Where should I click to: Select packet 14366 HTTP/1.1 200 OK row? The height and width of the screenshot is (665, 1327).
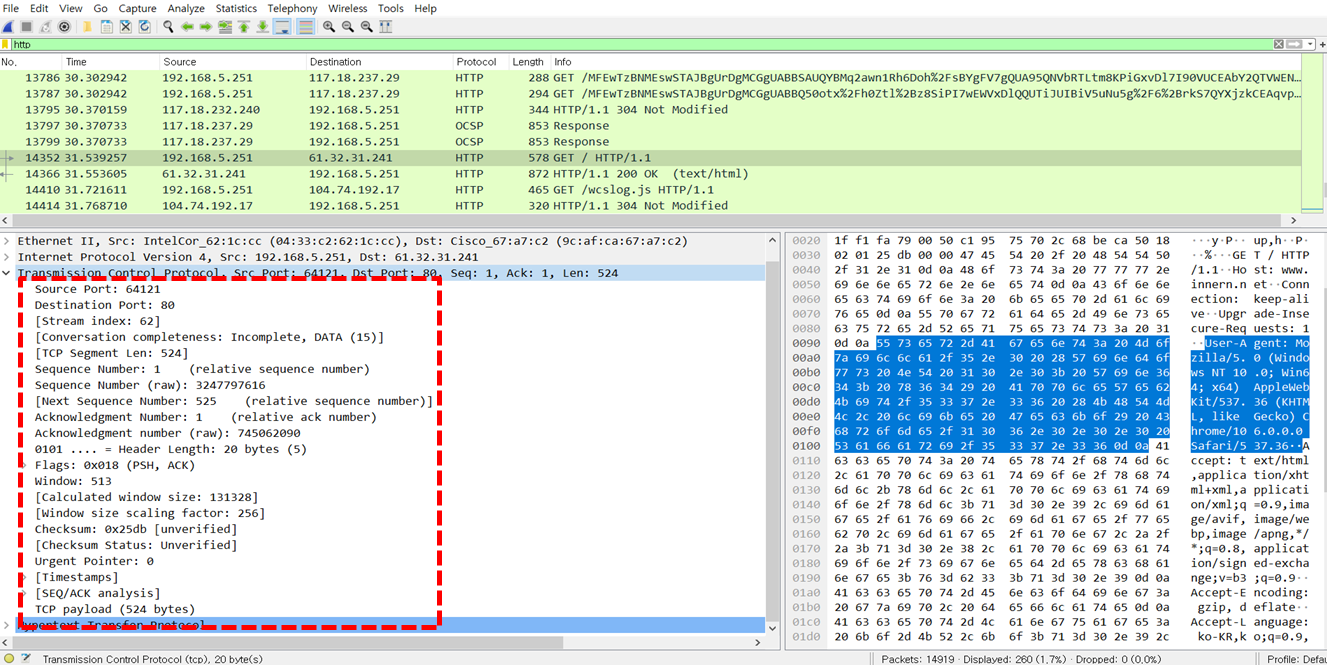[650, 174]
